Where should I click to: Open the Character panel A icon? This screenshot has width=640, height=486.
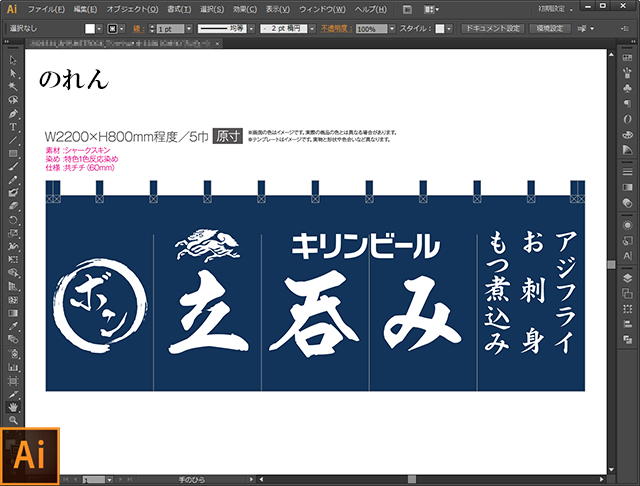(627, 256)
